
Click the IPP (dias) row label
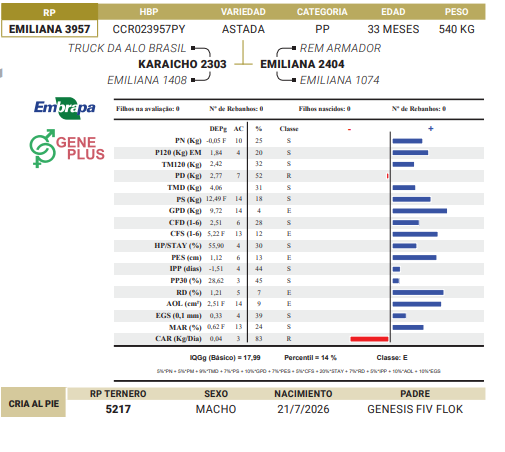tap(185, 269)
